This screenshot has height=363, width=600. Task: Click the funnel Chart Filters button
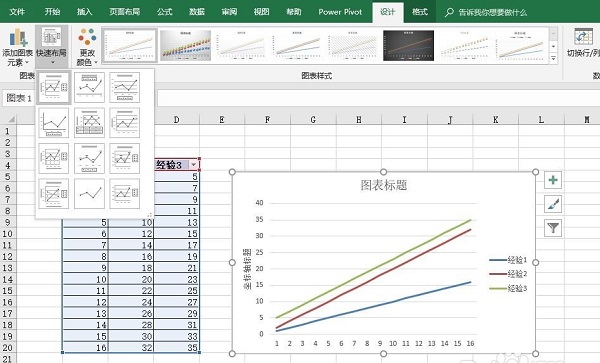(553, 228)
